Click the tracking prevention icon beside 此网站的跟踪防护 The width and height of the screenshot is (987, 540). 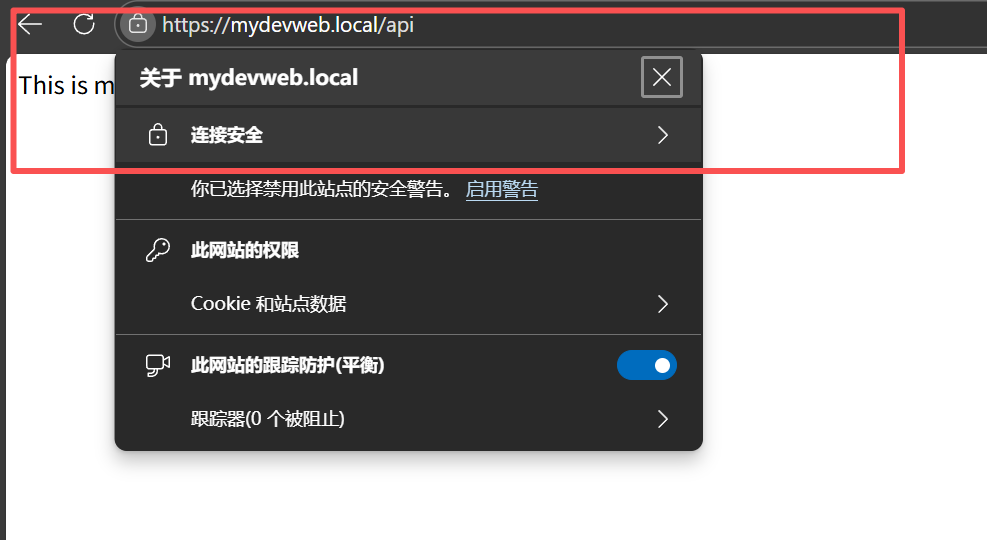point(157,365)
